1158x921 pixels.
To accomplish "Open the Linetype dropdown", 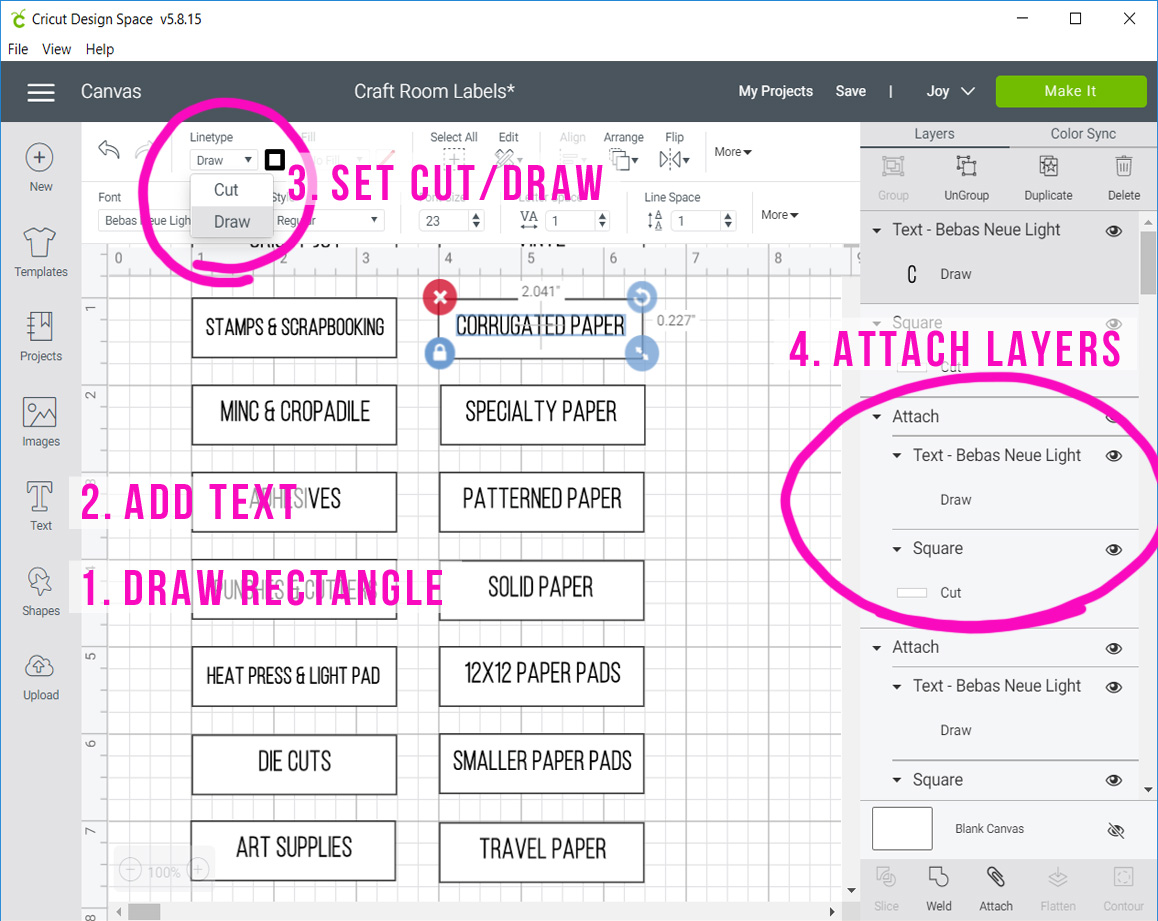I will click(224, 160).
